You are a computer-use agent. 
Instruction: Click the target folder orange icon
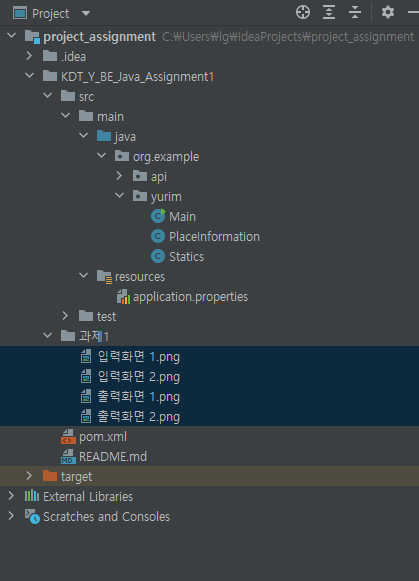click(x=50, y=476)
